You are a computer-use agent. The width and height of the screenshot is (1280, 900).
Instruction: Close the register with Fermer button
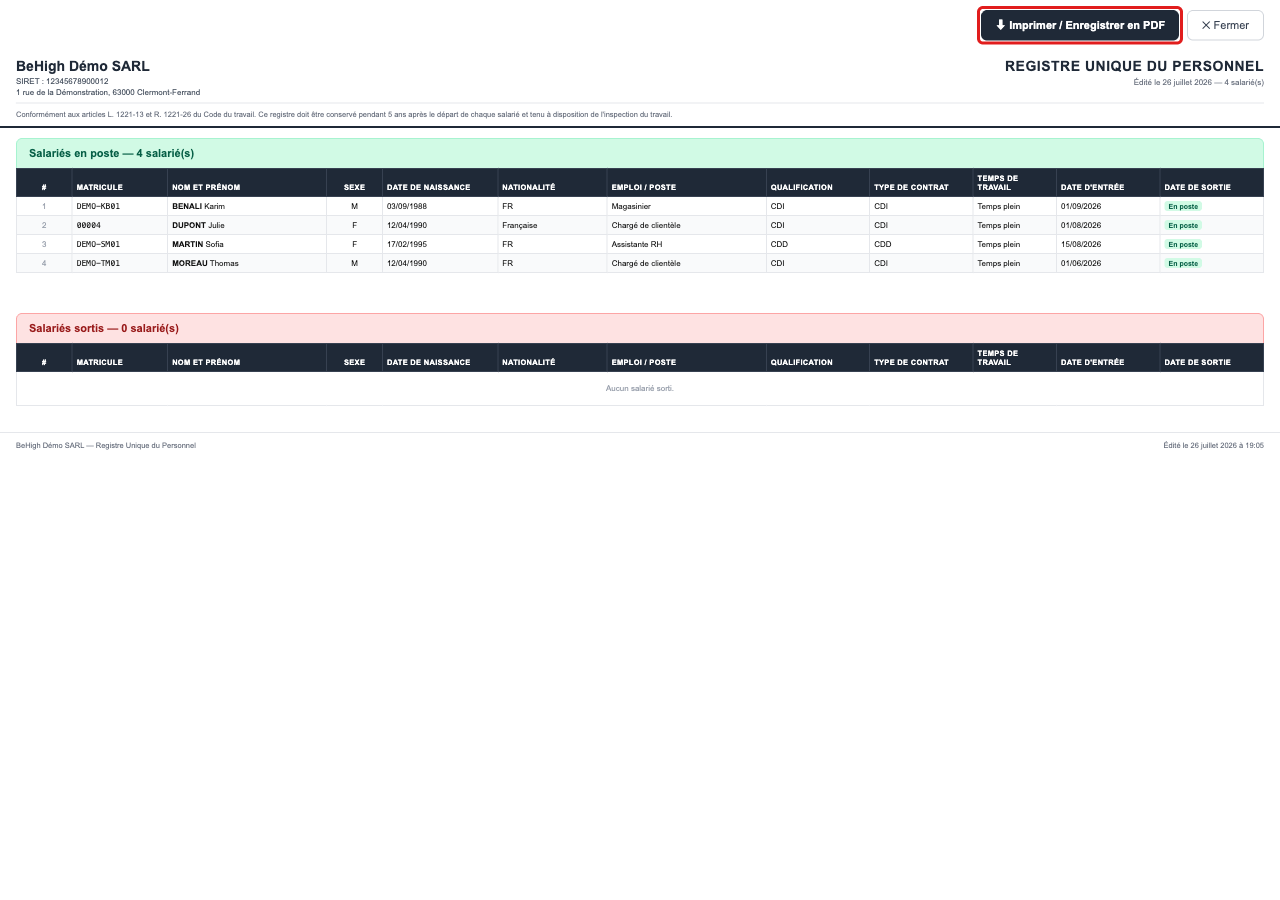(x=1225, y=25)
